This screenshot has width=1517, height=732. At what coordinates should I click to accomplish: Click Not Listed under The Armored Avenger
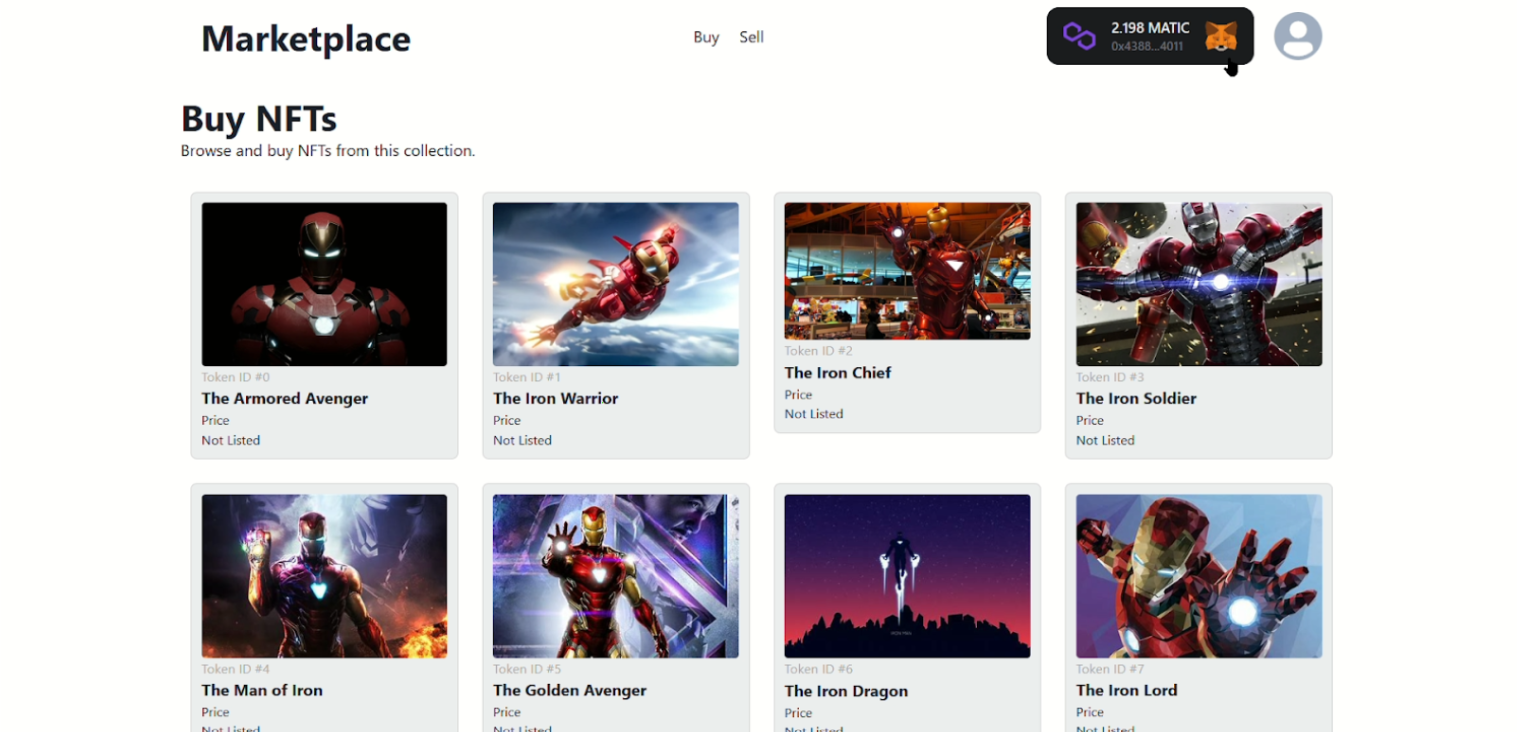click(x=230, y=440)
